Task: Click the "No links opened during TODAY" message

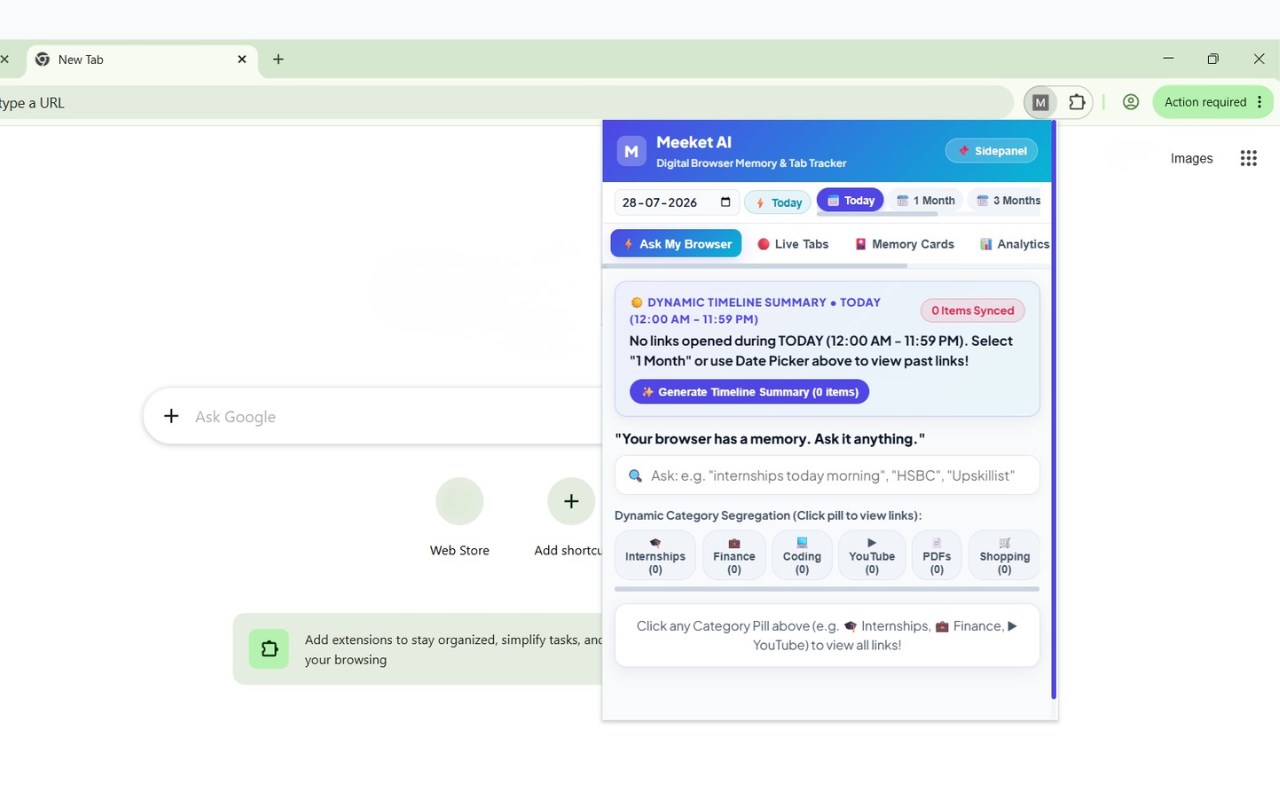Action: [x=821, y=351]
